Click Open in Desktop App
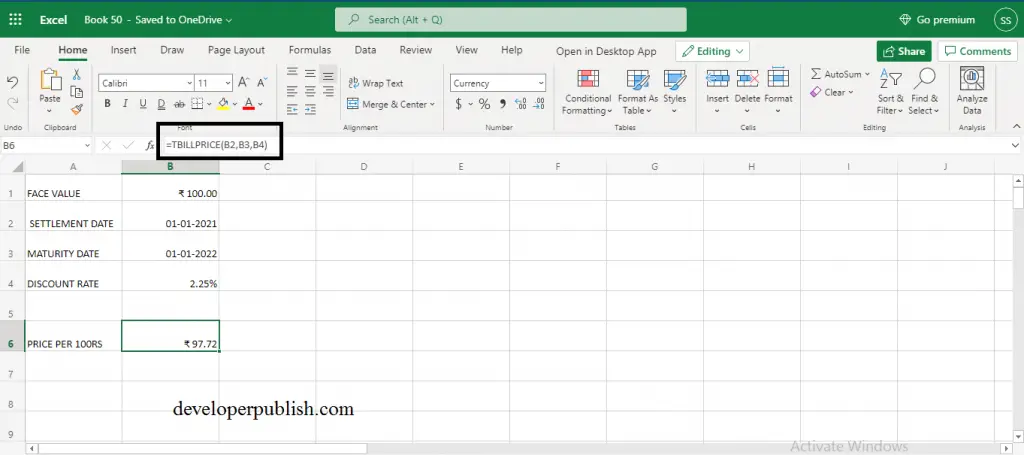 click(x=606, y=51)
